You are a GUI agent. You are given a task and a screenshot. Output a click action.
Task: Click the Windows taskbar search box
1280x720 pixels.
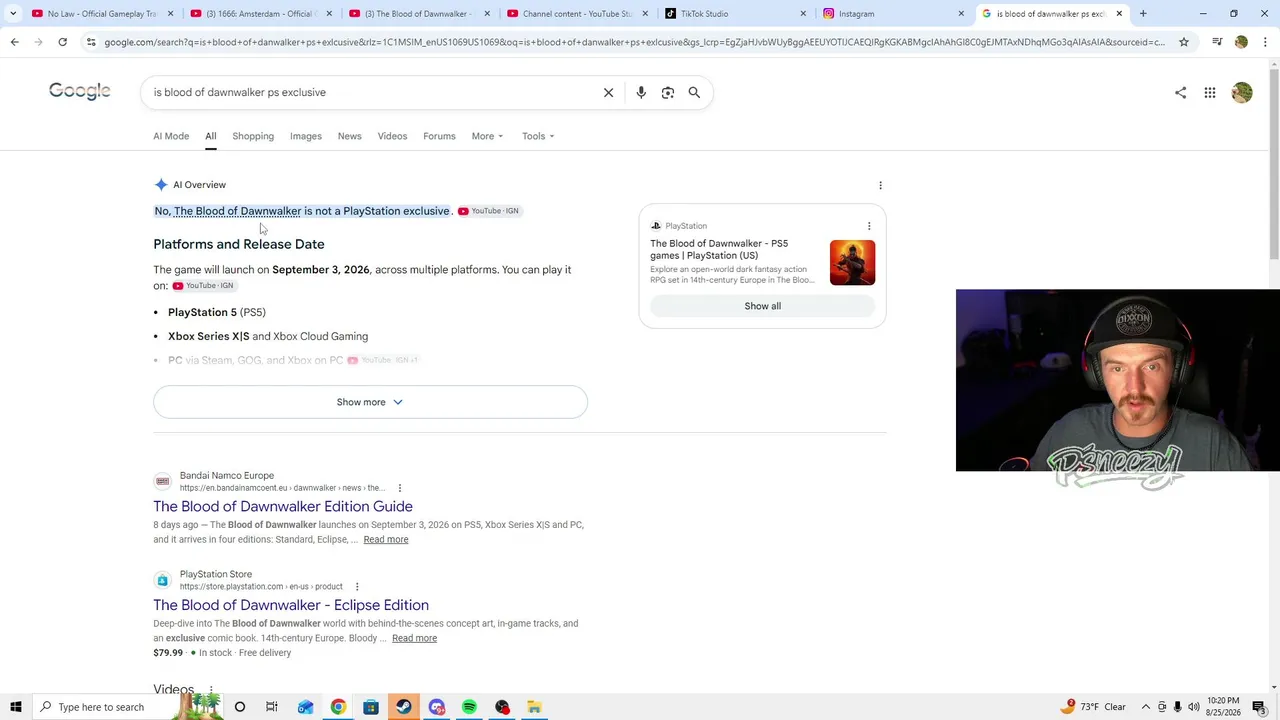coord(101,707)
